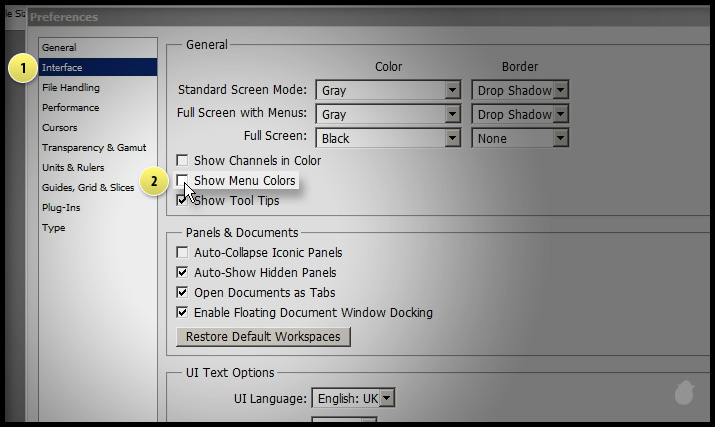
Task: Click the watermark logo in the corner
Action: coord(684,392)
